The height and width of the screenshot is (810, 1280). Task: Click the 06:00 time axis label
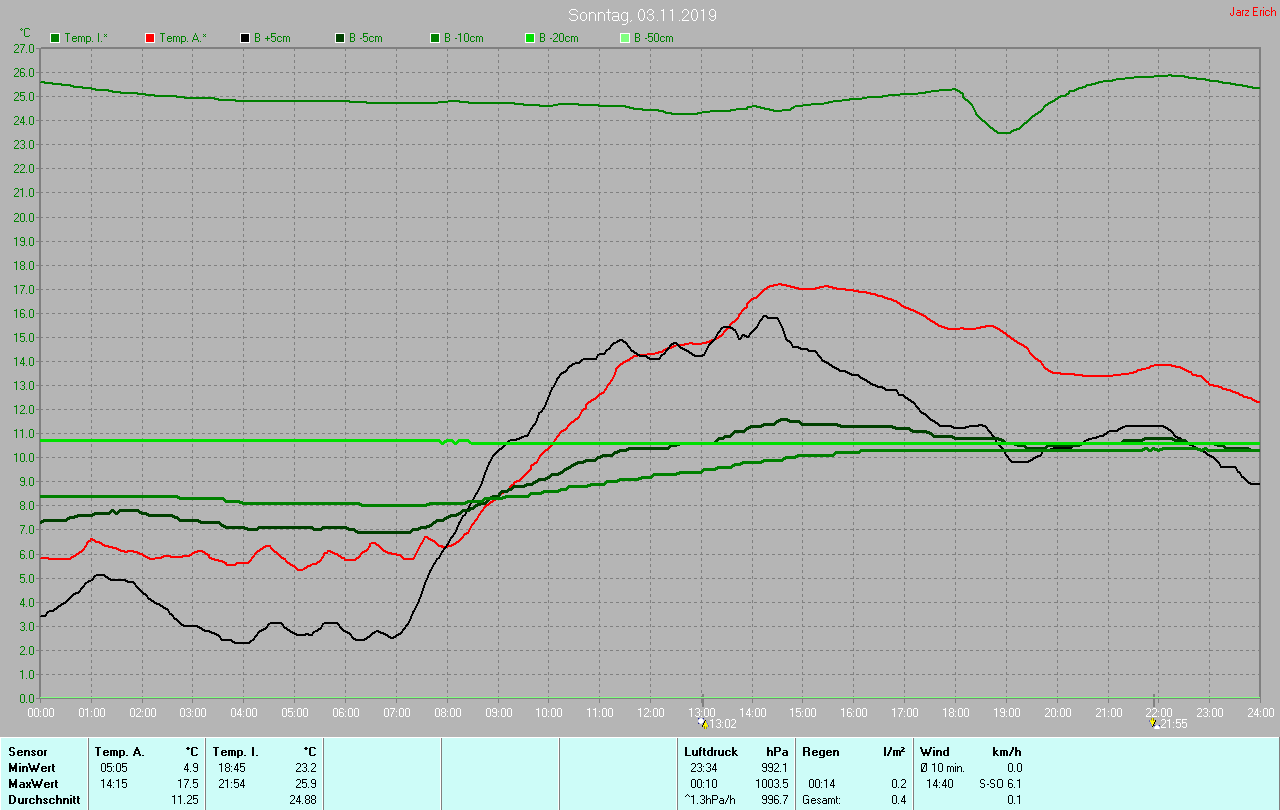(346, 712)
